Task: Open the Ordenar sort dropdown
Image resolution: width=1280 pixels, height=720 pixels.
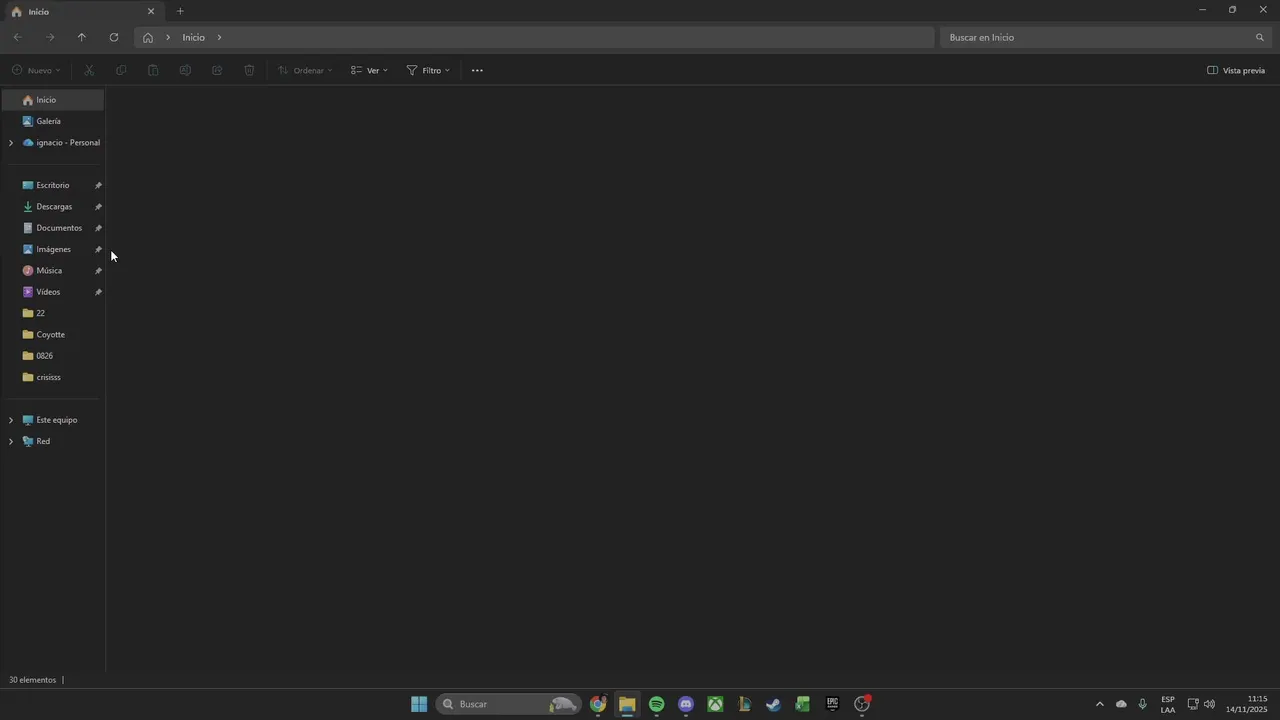Action: pyautogui.click(x=305, y=70)
